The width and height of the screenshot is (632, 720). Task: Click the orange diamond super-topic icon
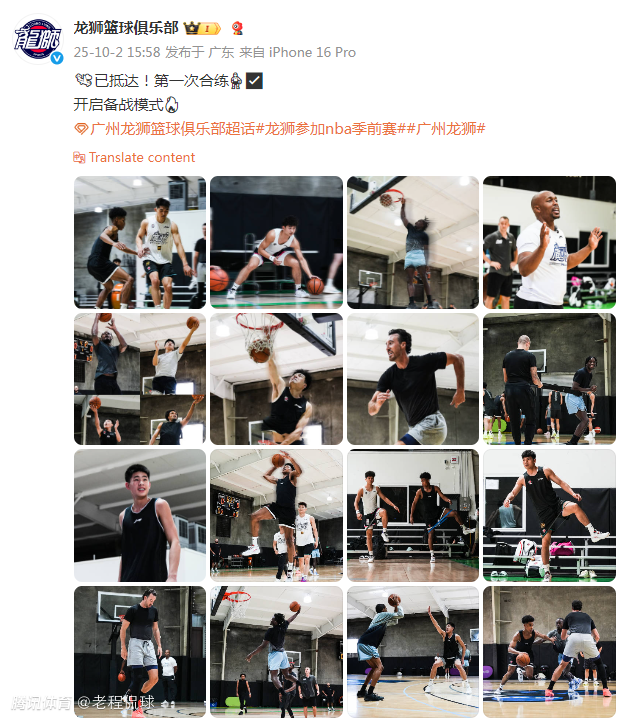click(x=81, y=129)
